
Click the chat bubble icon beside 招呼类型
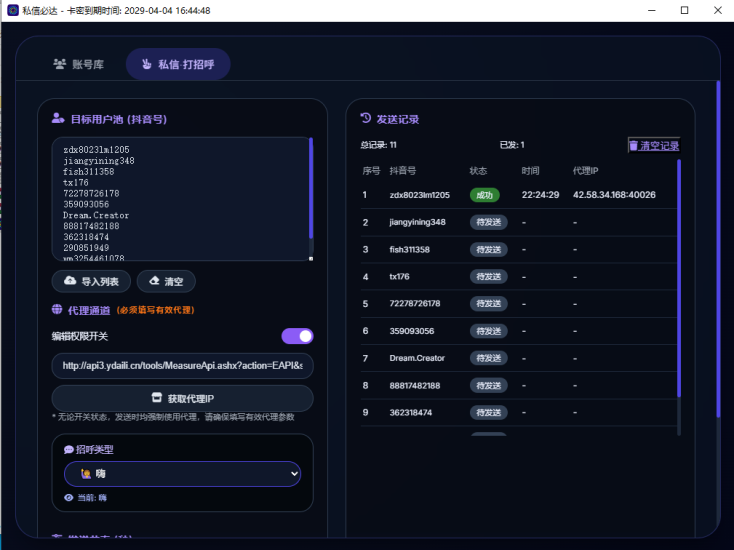coord(68,450)
